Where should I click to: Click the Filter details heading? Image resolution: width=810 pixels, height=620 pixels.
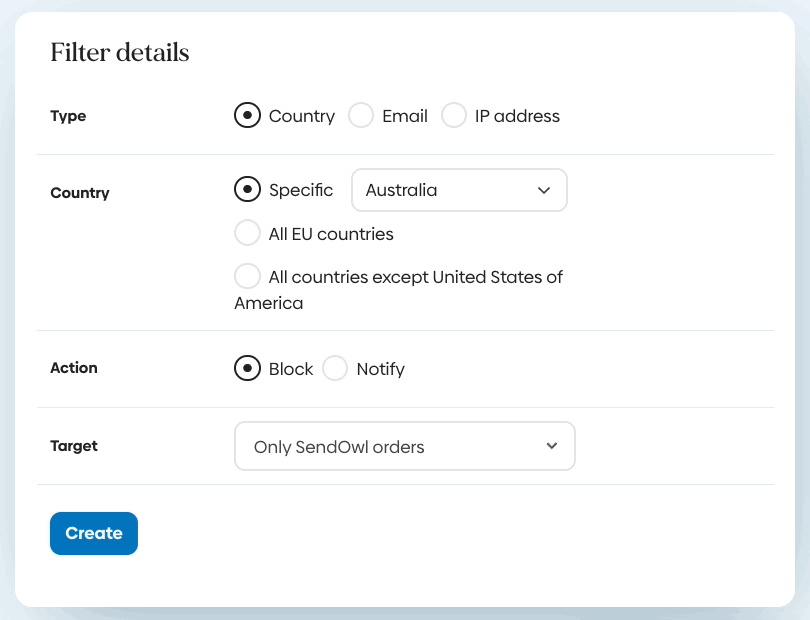pyautogui.click(x=120, y=53)
